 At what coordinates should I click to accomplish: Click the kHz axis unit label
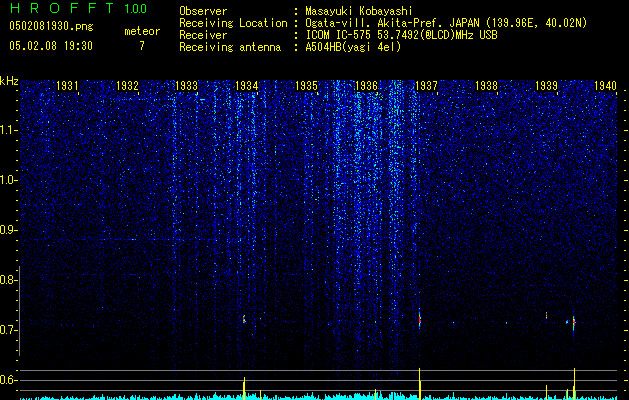pyautogui.click(x=9, y=81)
